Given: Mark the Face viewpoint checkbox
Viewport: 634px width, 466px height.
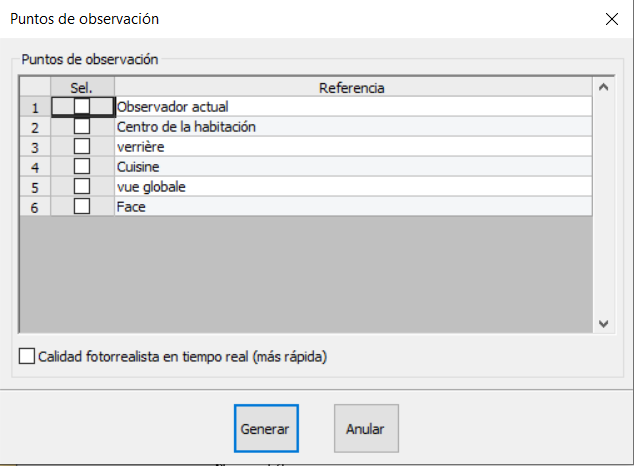Looking at the screenshot, I should (82, 206).
